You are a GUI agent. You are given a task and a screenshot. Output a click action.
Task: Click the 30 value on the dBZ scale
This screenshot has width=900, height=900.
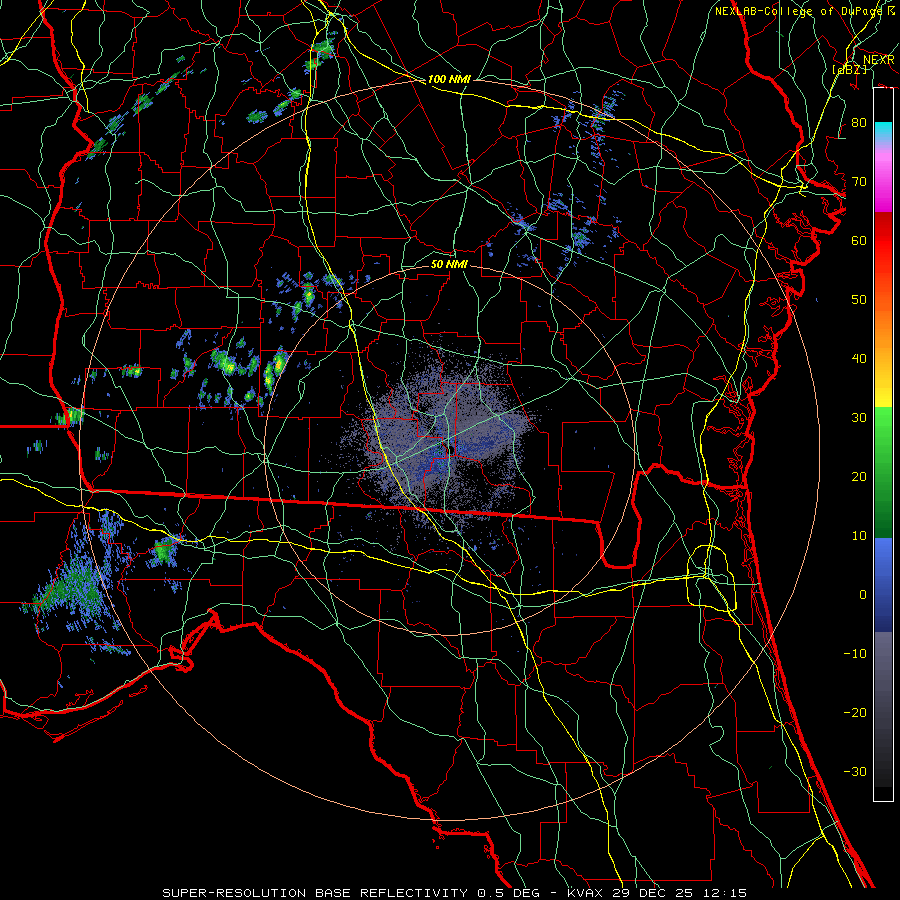(859, 417)
